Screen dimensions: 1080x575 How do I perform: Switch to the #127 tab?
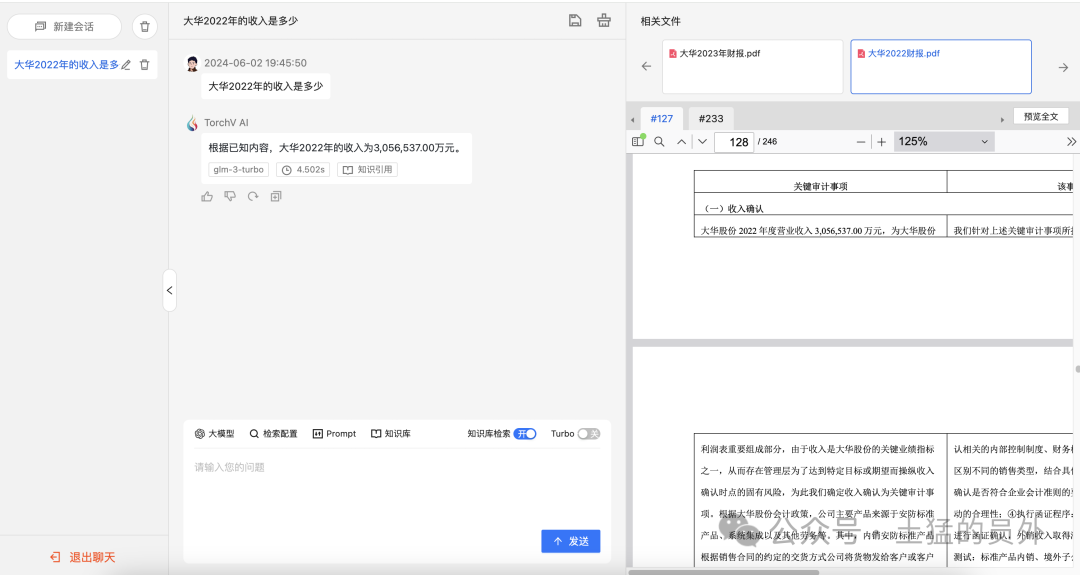[x=661, y=118]
